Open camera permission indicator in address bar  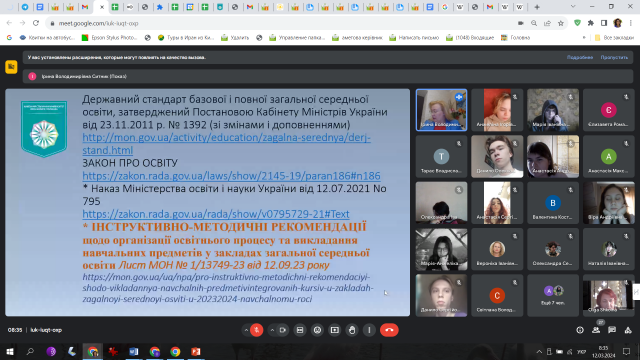coord(520,23)
